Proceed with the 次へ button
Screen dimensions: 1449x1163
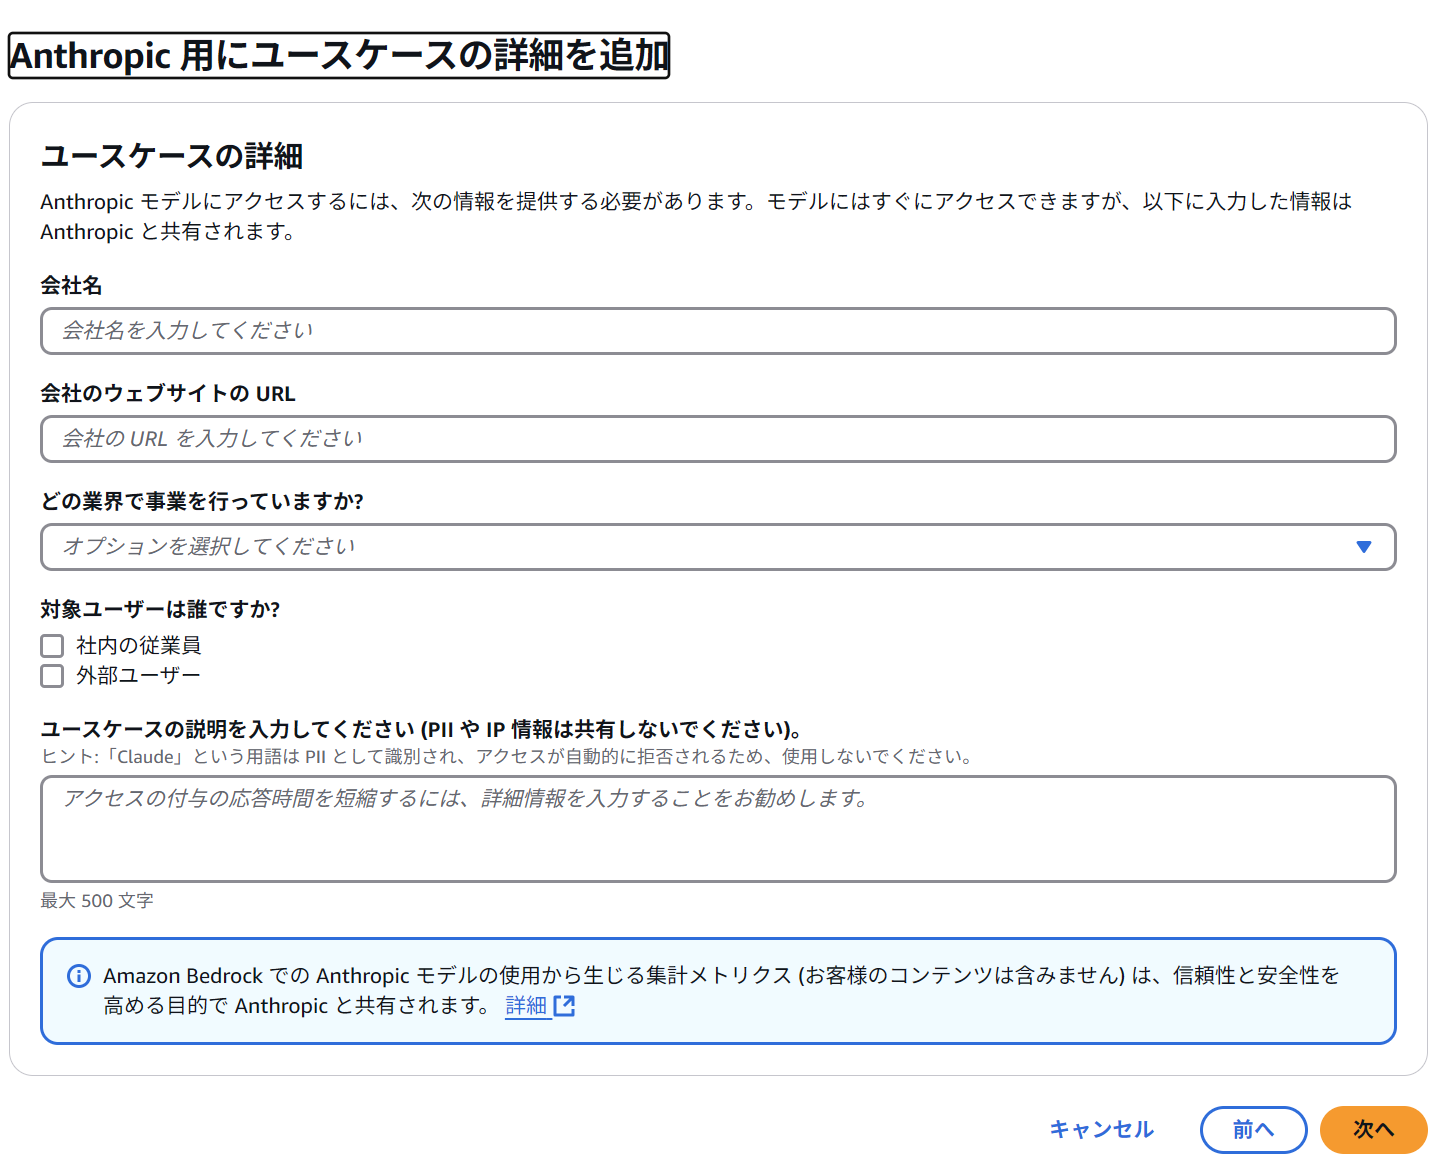1373,1130
